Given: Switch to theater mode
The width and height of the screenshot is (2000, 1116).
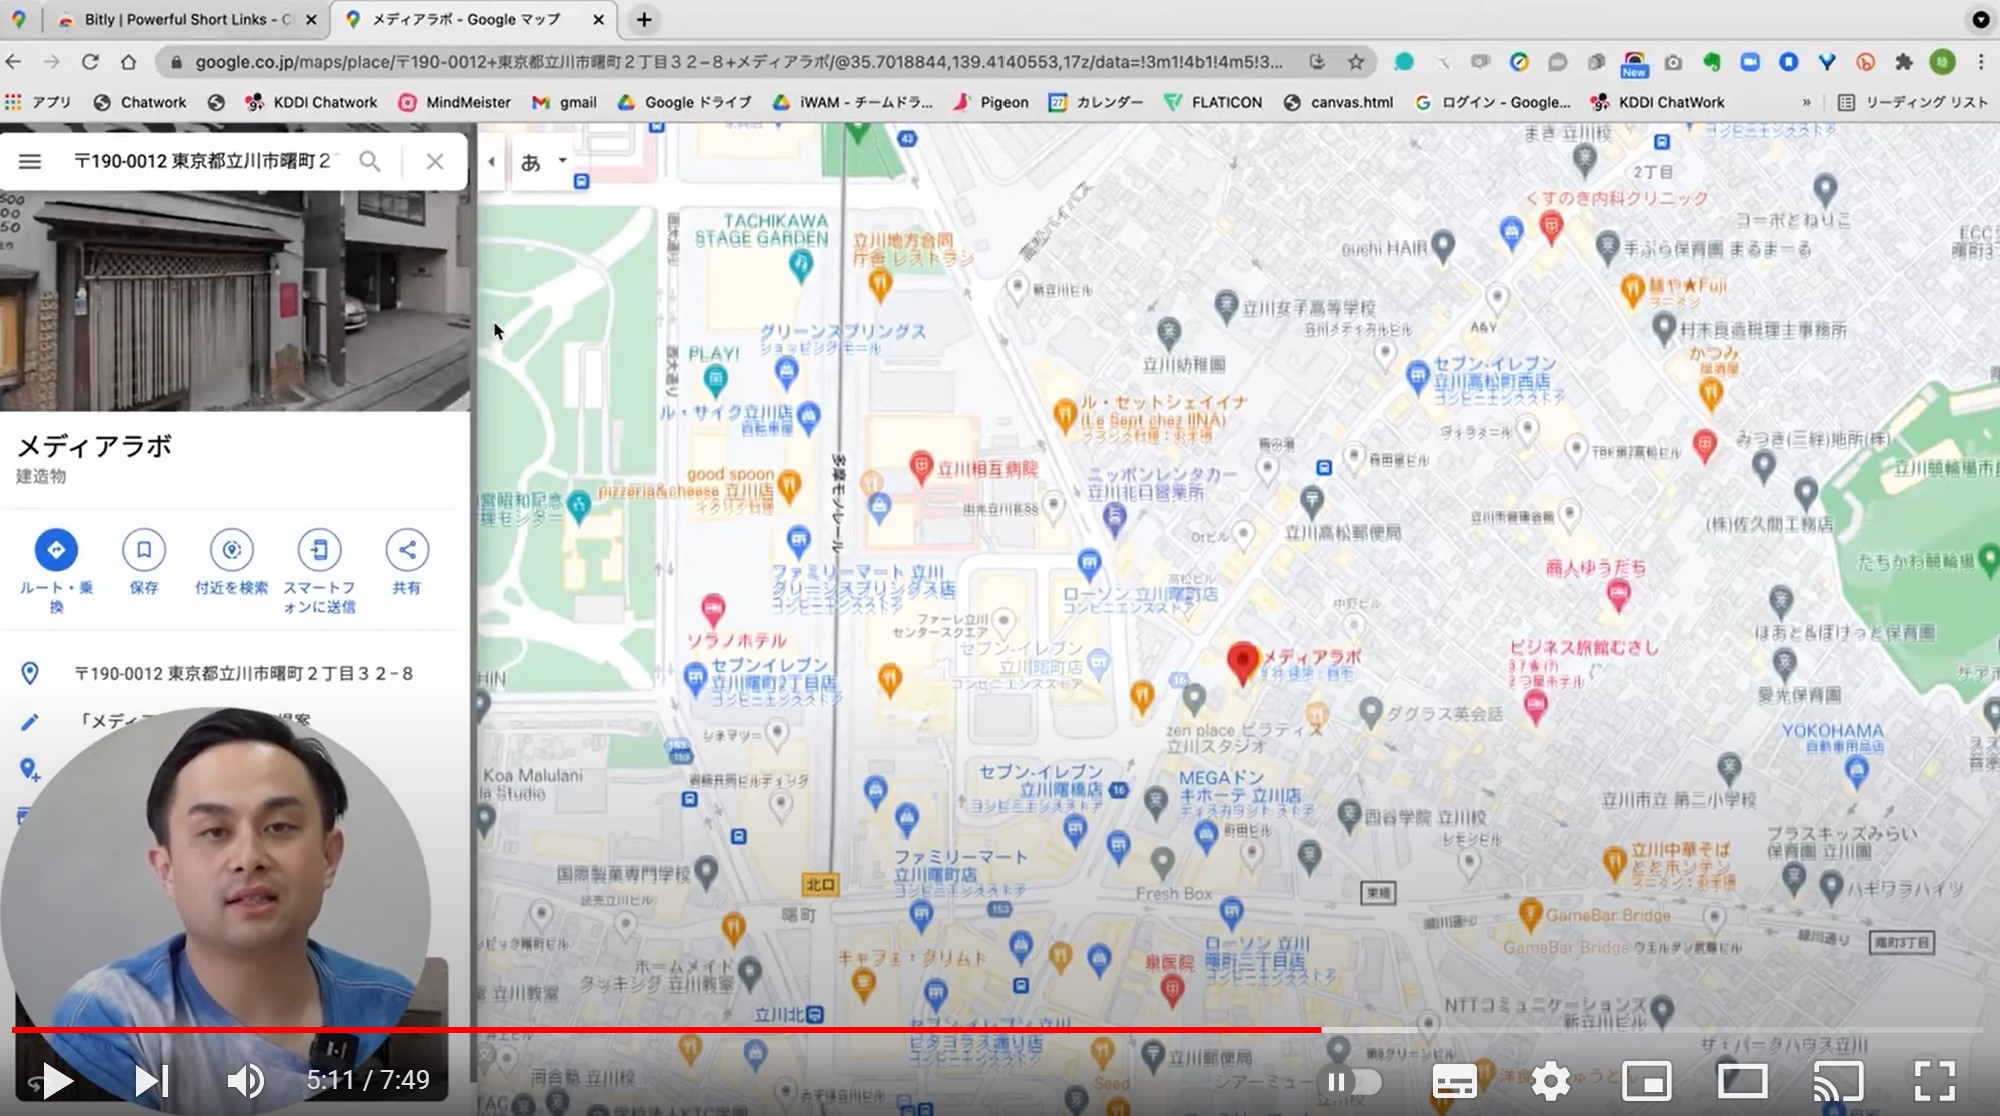Looking at the screenshot, I should [x=1742, y=1081].
